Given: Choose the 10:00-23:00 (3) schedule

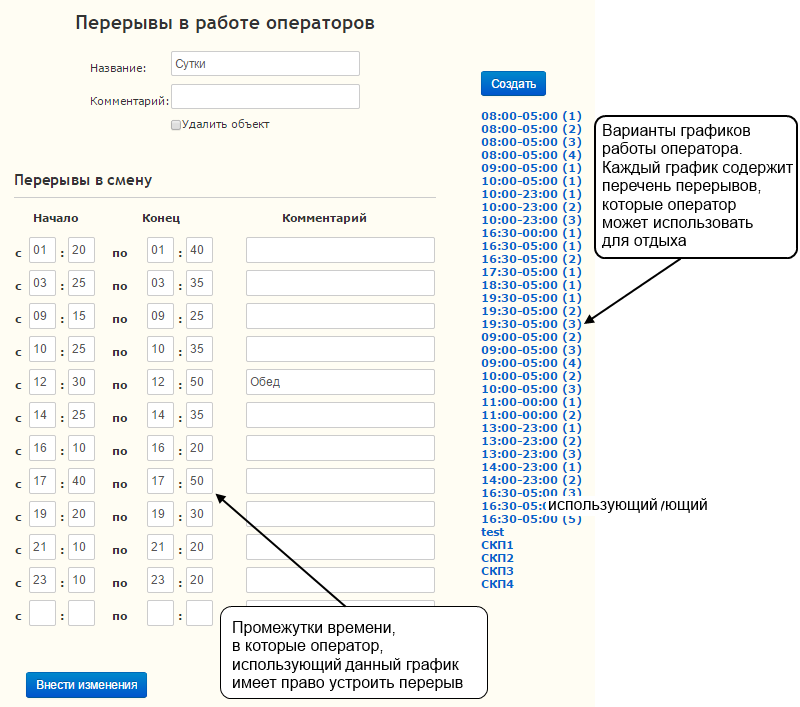Looking at the screenshot, I should tap(532, 220).
